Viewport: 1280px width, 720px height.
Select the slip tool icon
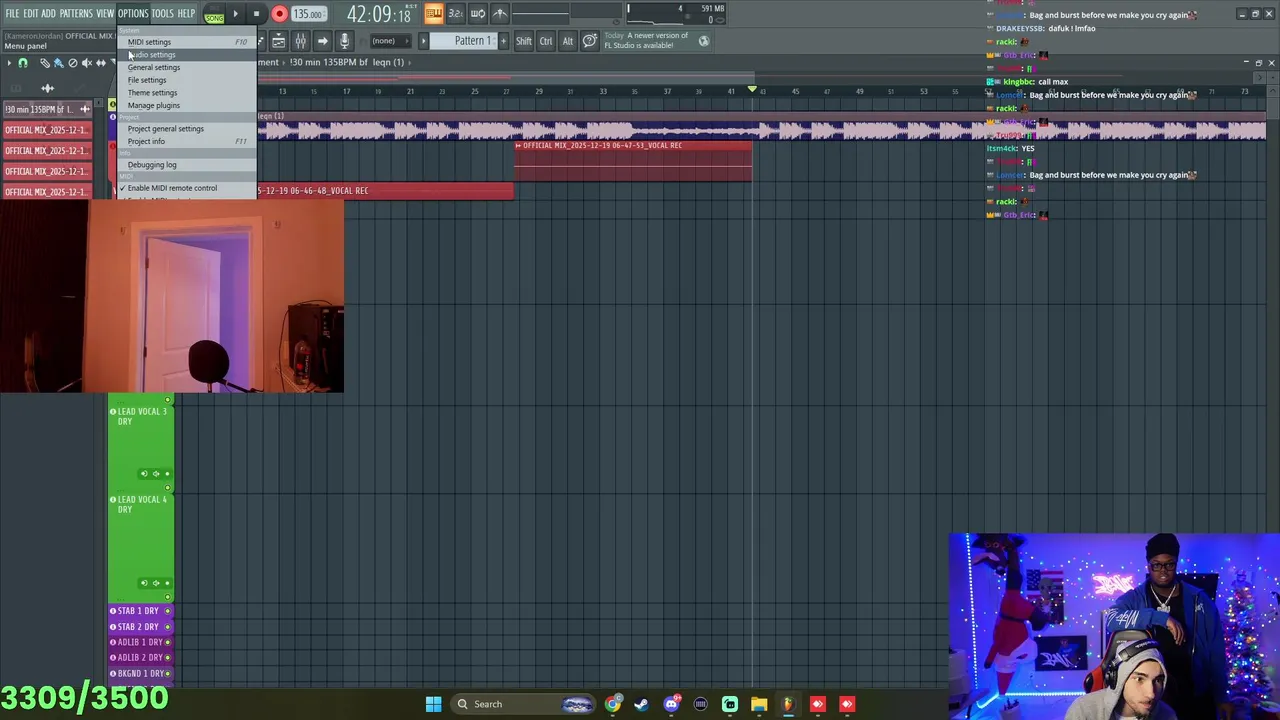[101, 63]
